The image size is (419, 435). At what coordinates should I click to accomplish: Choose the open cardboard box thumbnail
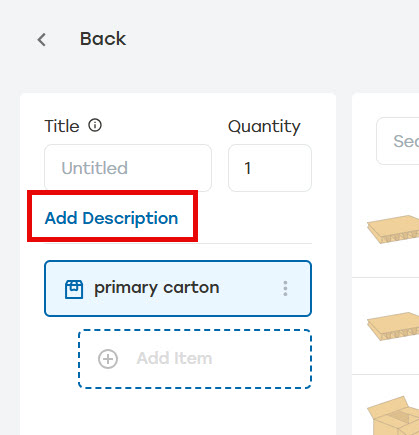(x=393, y=415)
